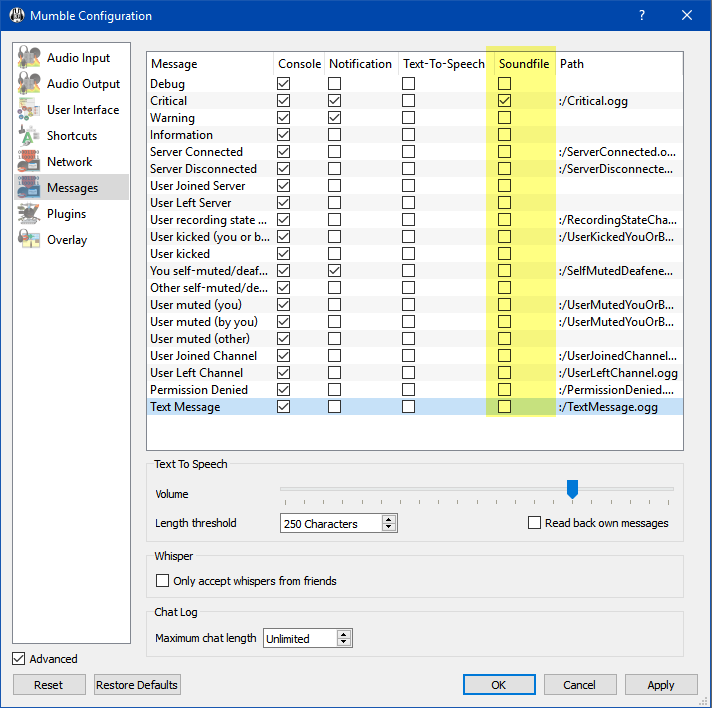This screenshot has width=712, height=708.
Task: Disable Notification for Warning row
Action: pyautogui.click(x=334, y=118)
